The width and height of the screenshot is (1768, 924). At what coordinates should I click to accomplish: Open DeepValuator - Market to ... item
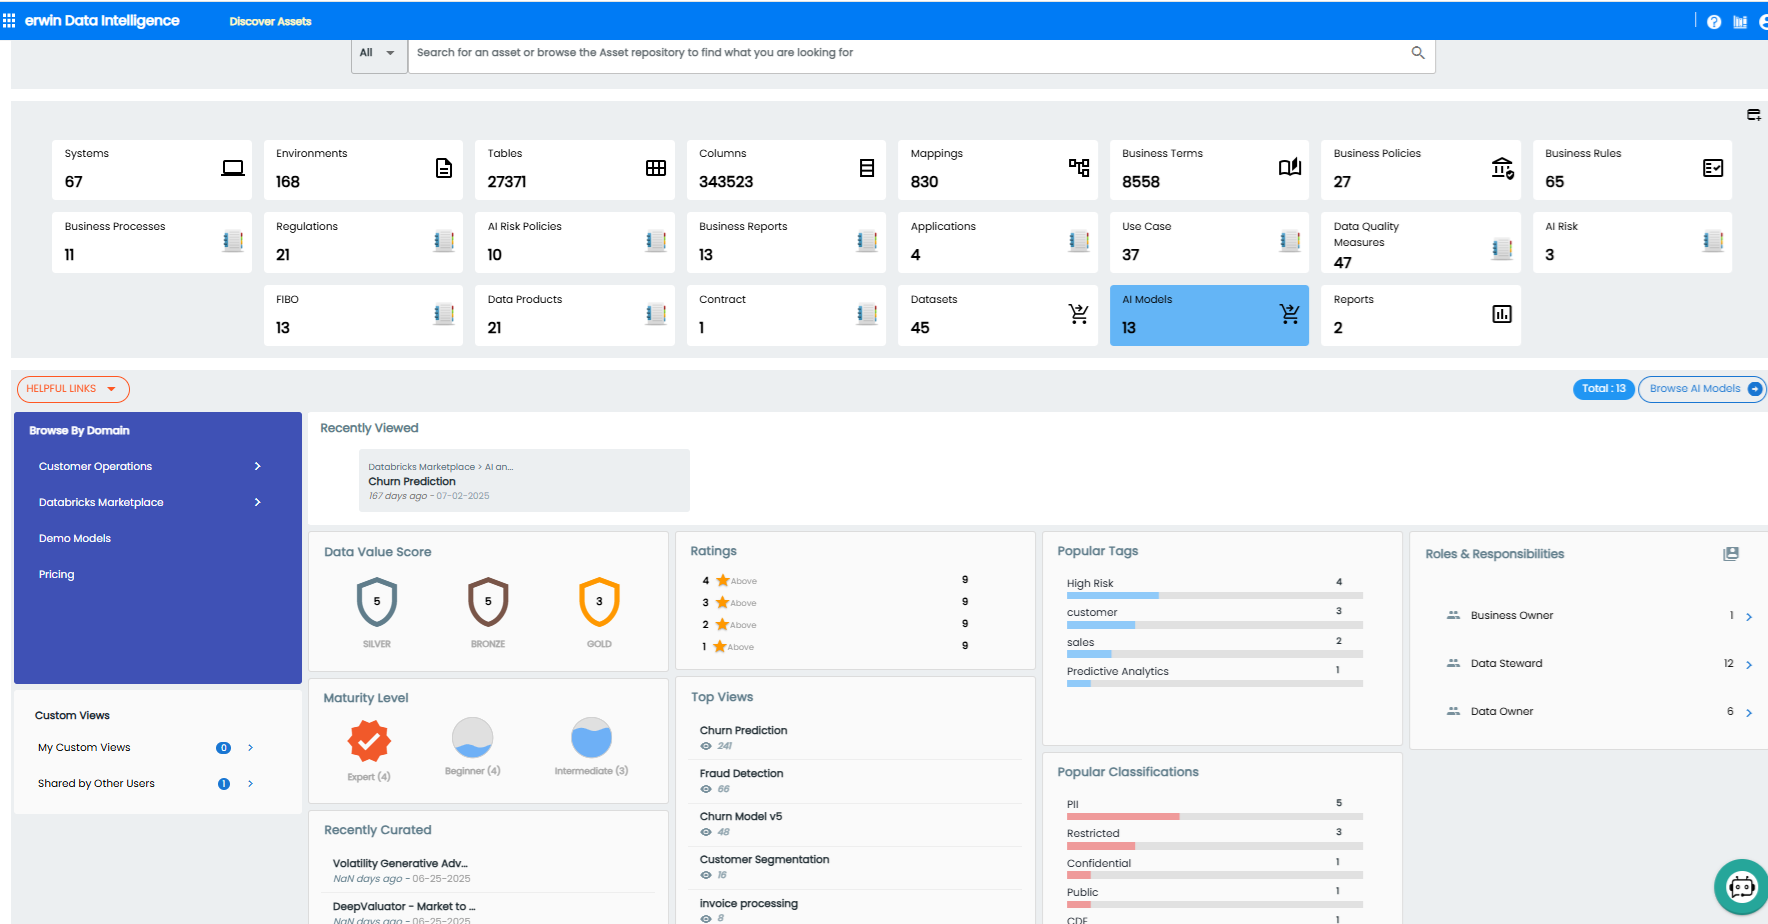point(404,906)
